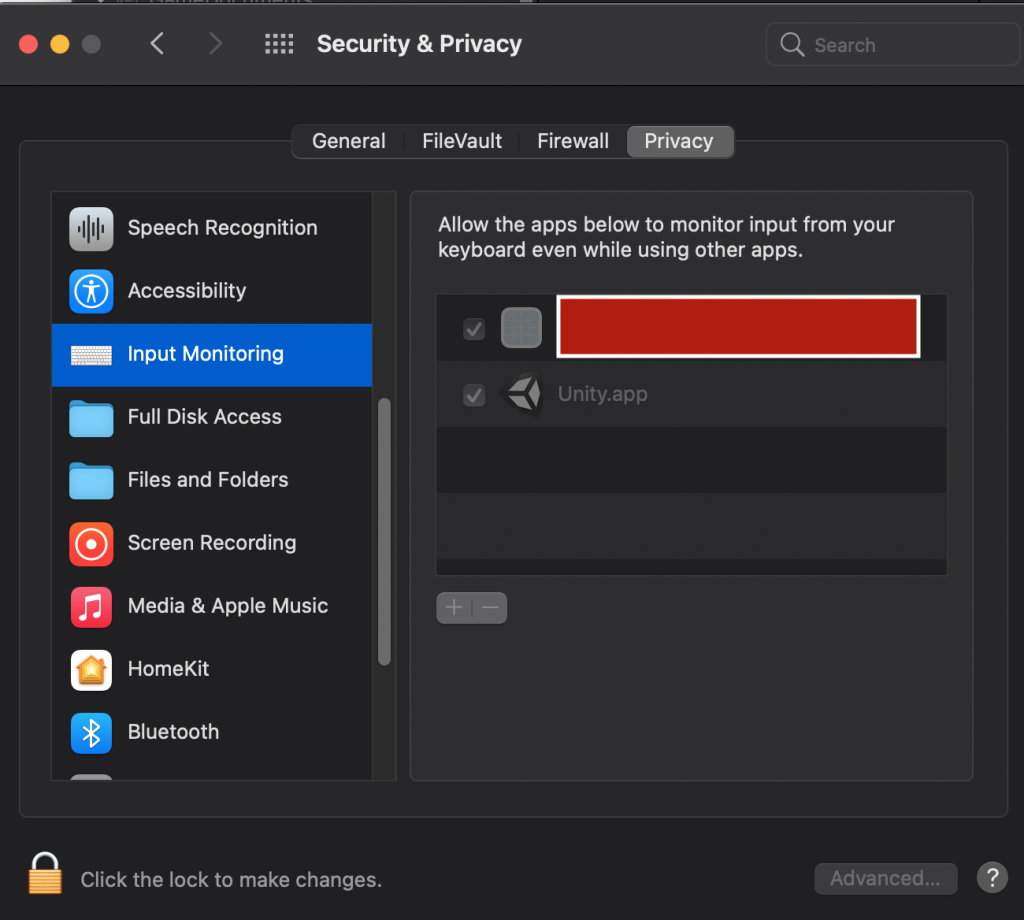
Task: Open the FileVault tab
Action: (462, 141)
